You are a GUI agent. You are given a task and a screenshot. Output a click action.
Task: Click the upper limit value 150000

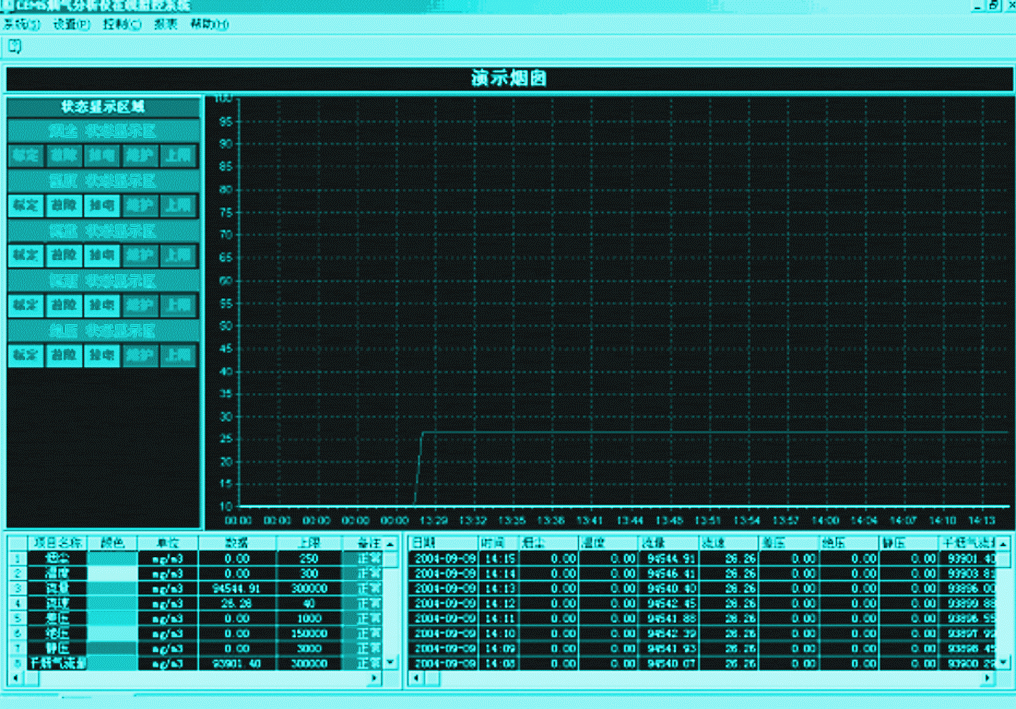309,633
